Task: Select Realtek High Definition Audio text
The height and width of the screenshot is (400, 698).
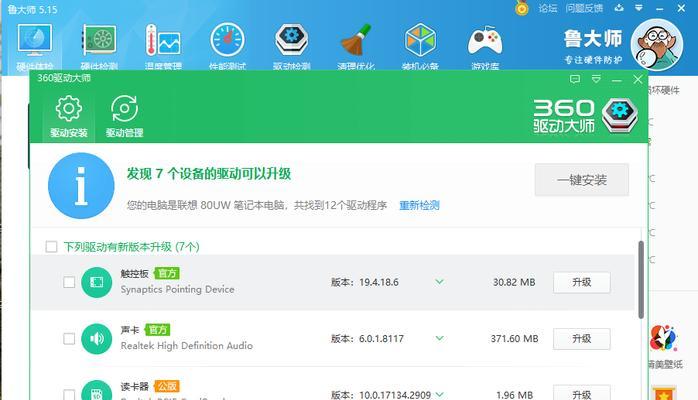Action: coord(187,346)
